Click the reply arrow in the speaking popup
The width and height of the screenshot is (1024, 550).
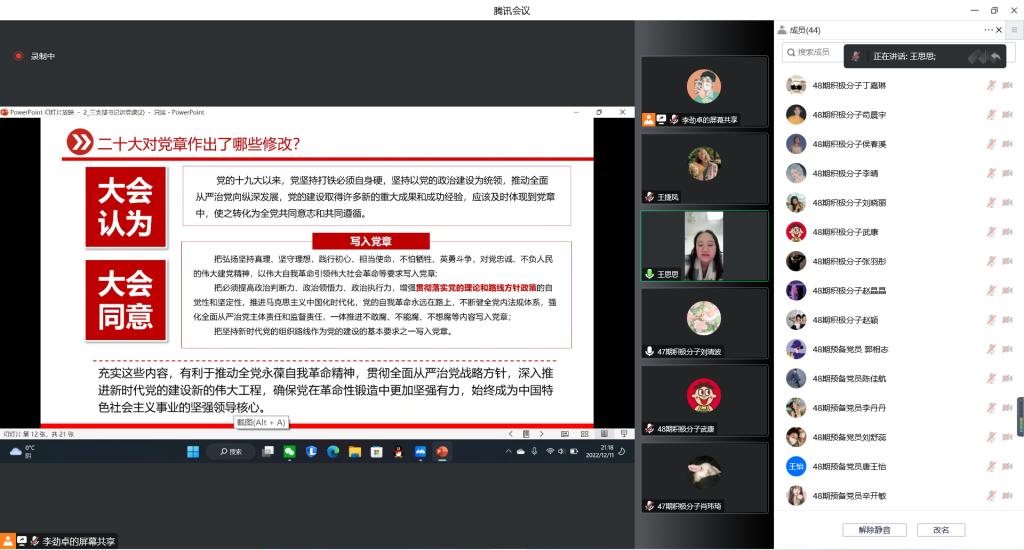[x=995, y=57]
